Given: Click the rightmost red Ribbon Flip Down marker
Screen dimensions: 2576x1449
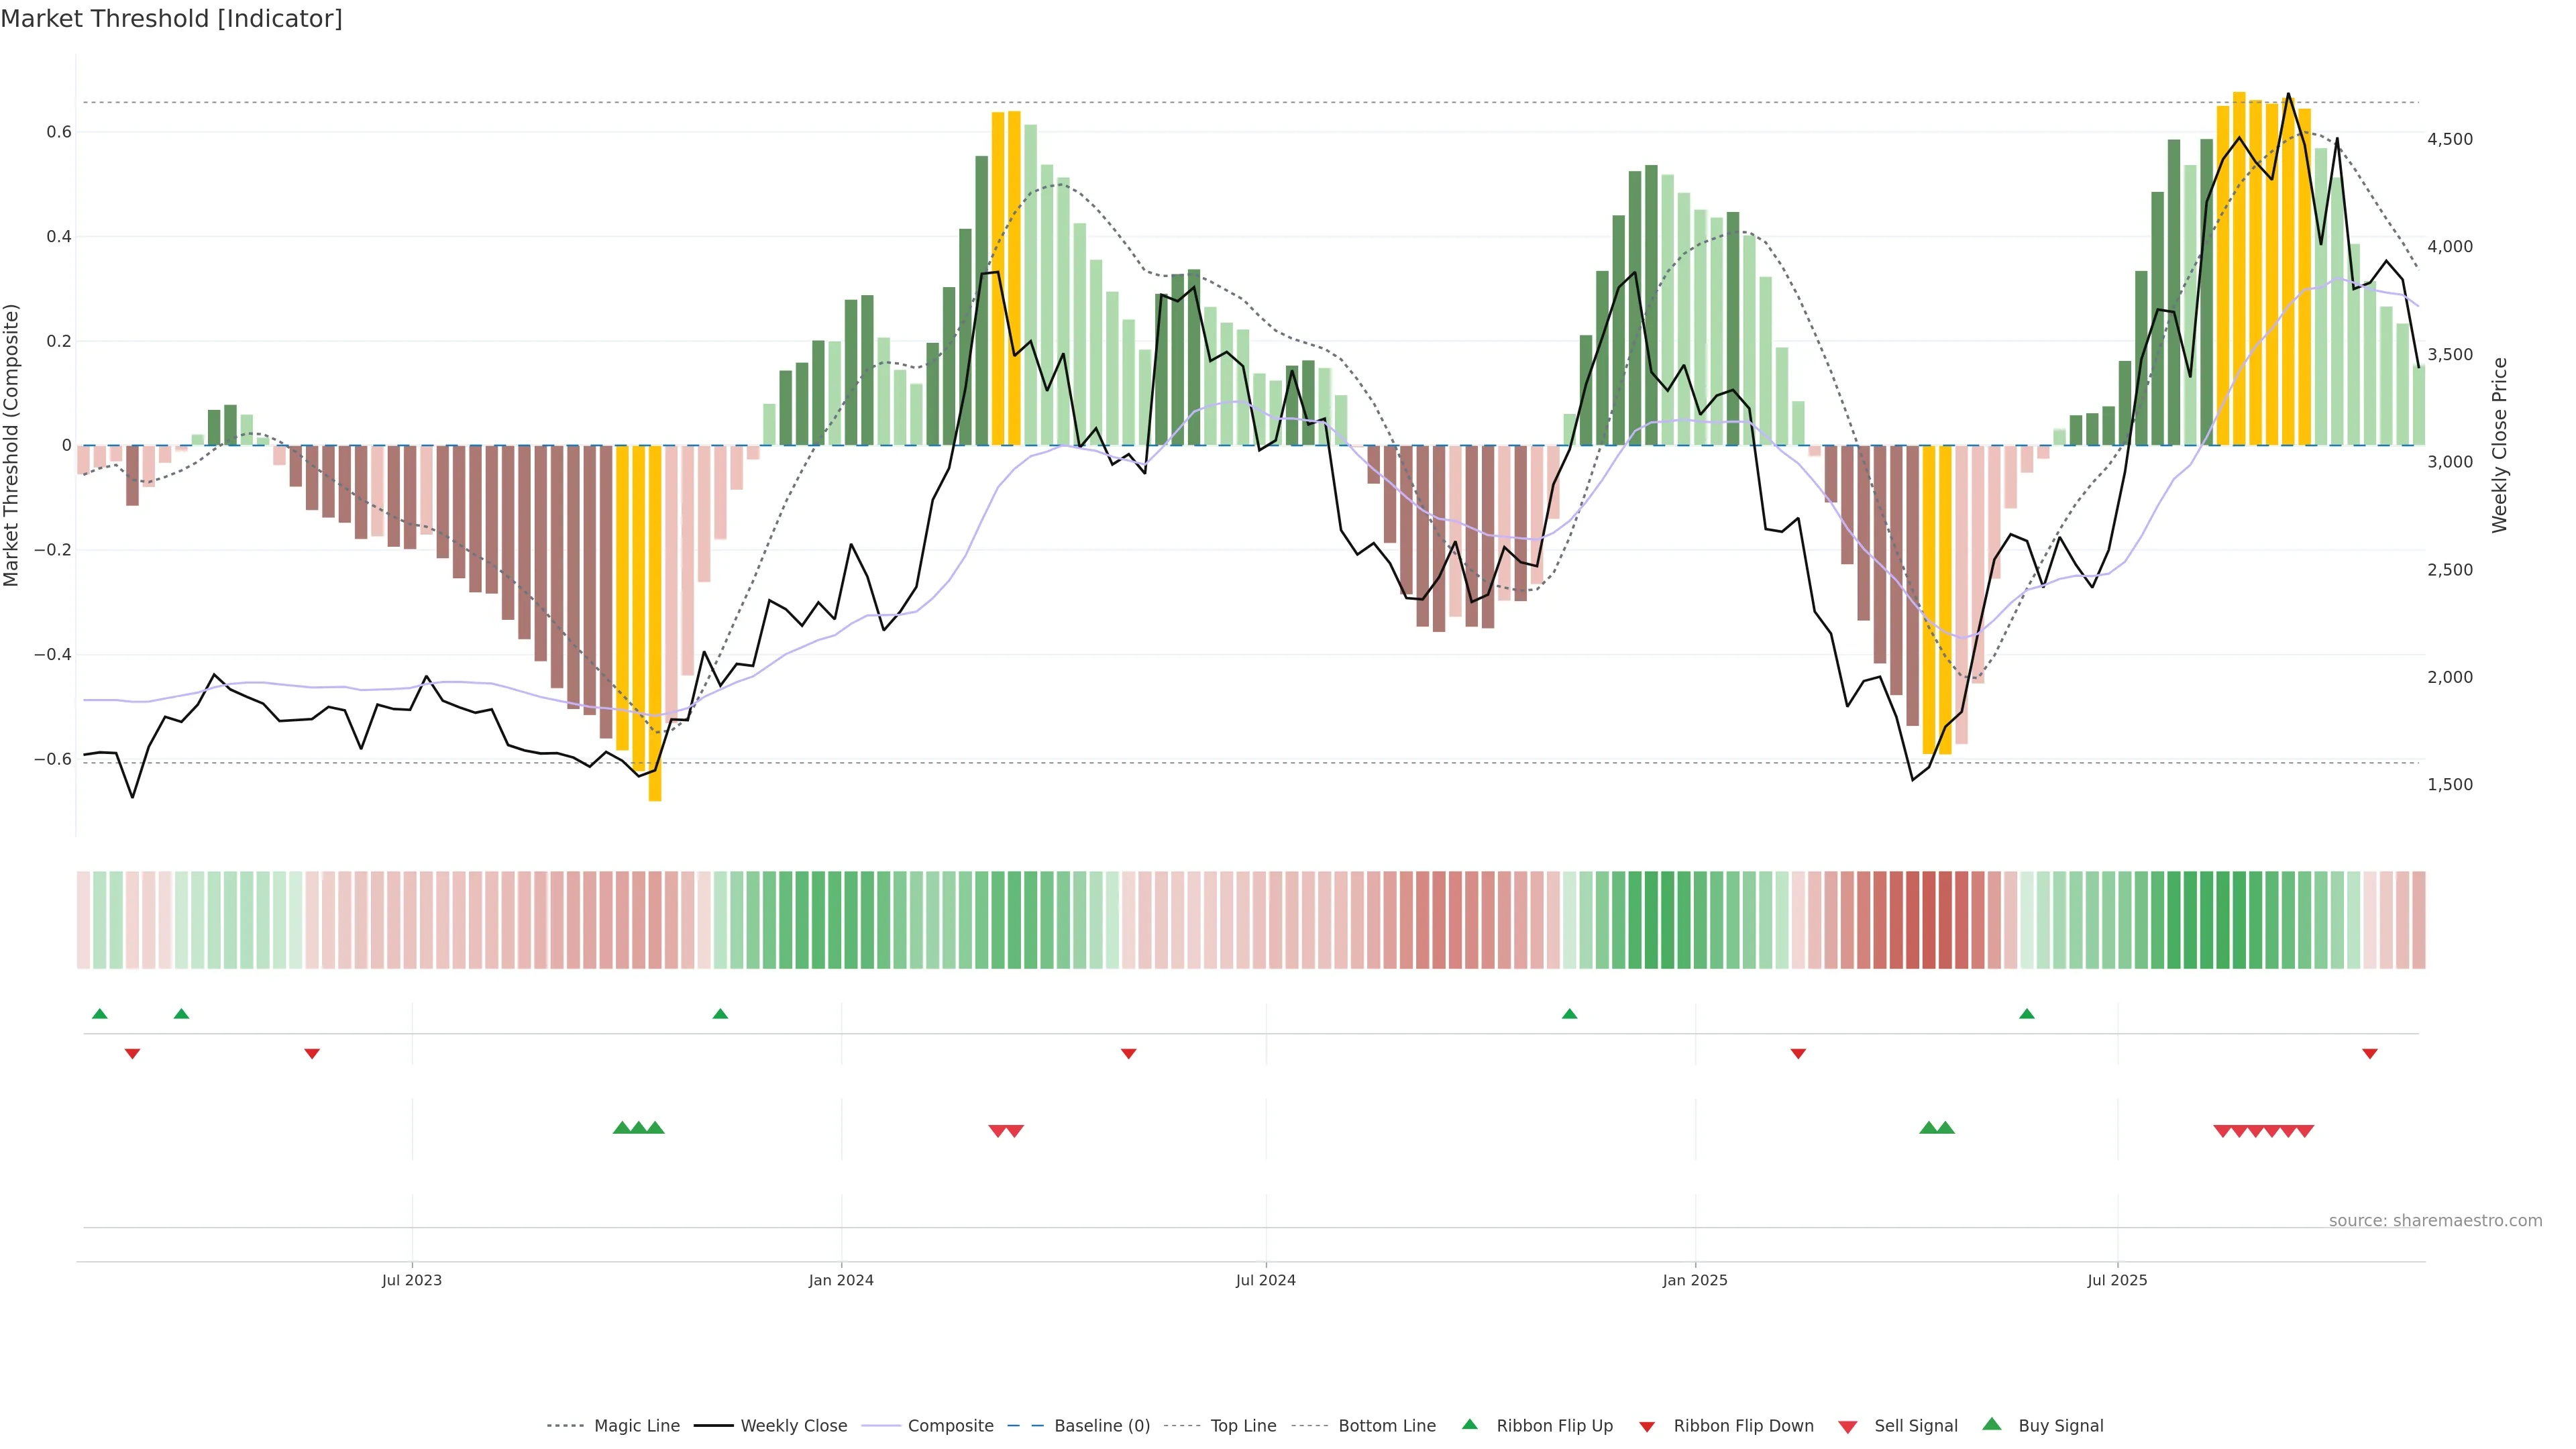Looking at the screenshot, I should pyautogui.click(x=2369, y=1054).
